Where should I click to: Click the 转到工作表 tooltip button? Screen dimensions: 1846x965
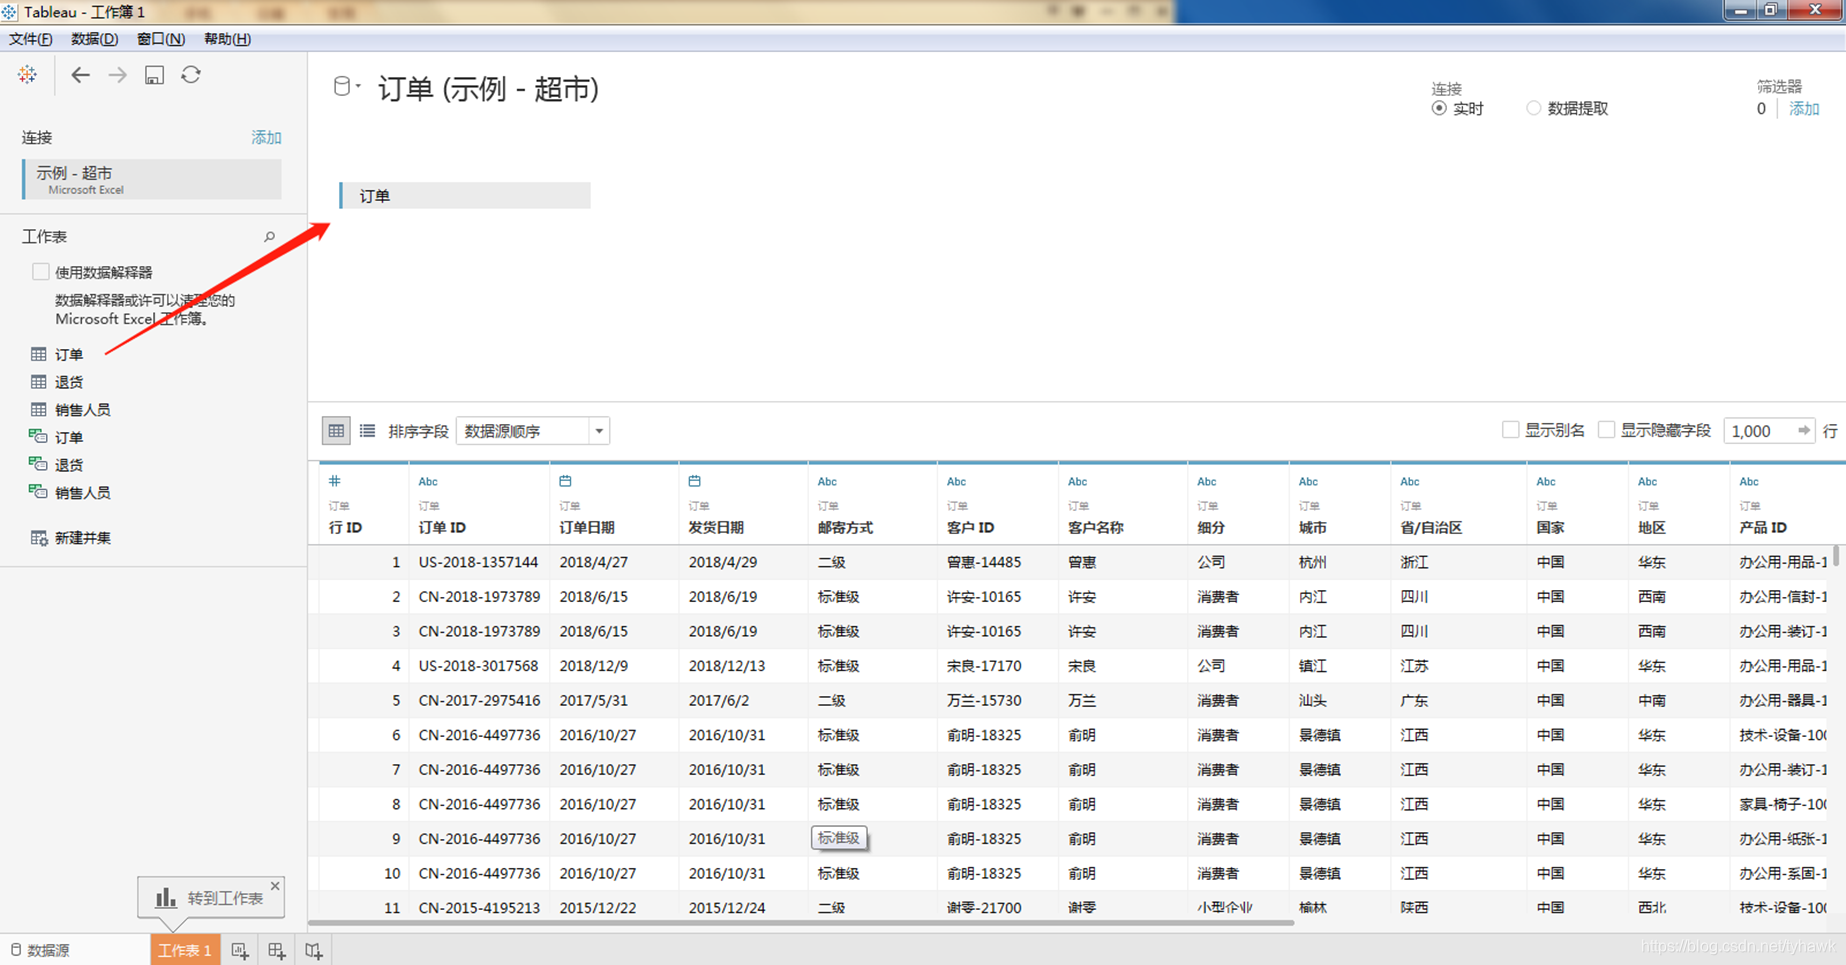coord(210,898)
